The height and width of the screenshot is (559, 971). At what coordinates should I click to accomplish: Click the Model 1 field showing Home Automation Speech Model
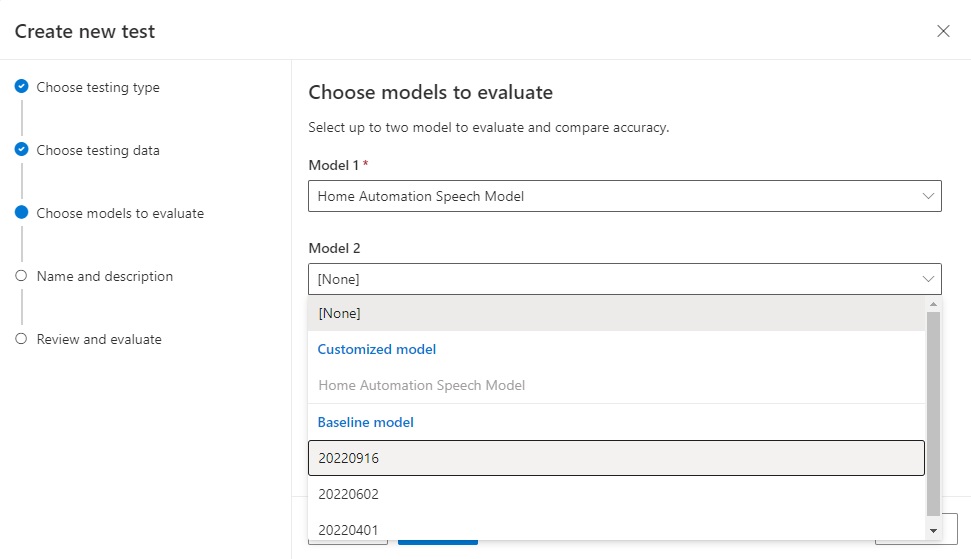click(610, 196)
